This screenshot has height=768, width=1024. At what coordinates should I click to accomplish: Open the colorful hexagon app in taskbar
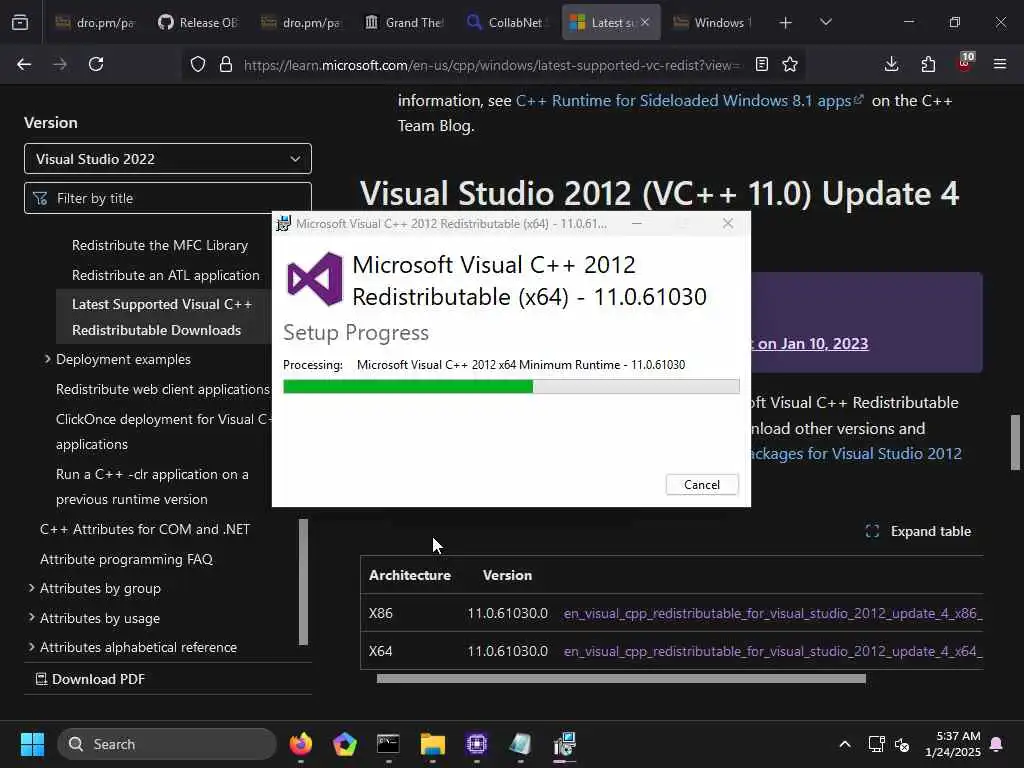345,744
